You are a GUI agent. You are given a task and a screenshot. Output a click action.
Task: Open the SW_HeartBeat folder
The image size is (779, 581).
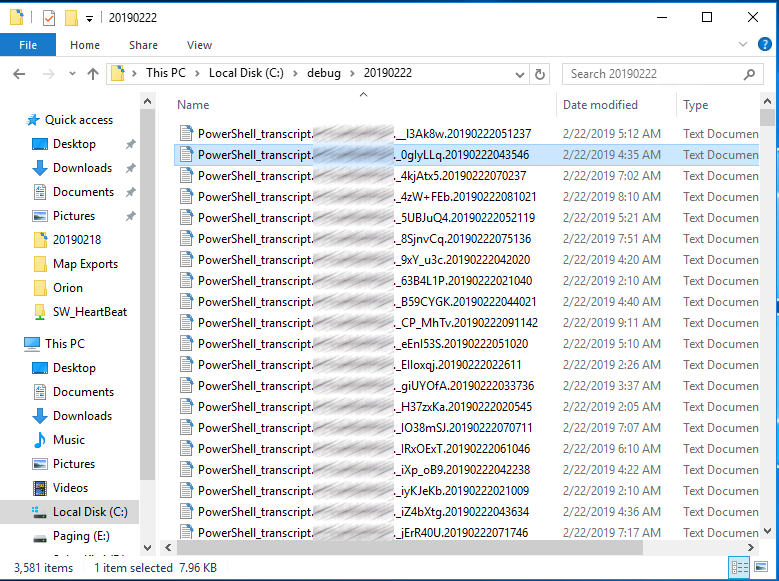click(x=90, y=312)
